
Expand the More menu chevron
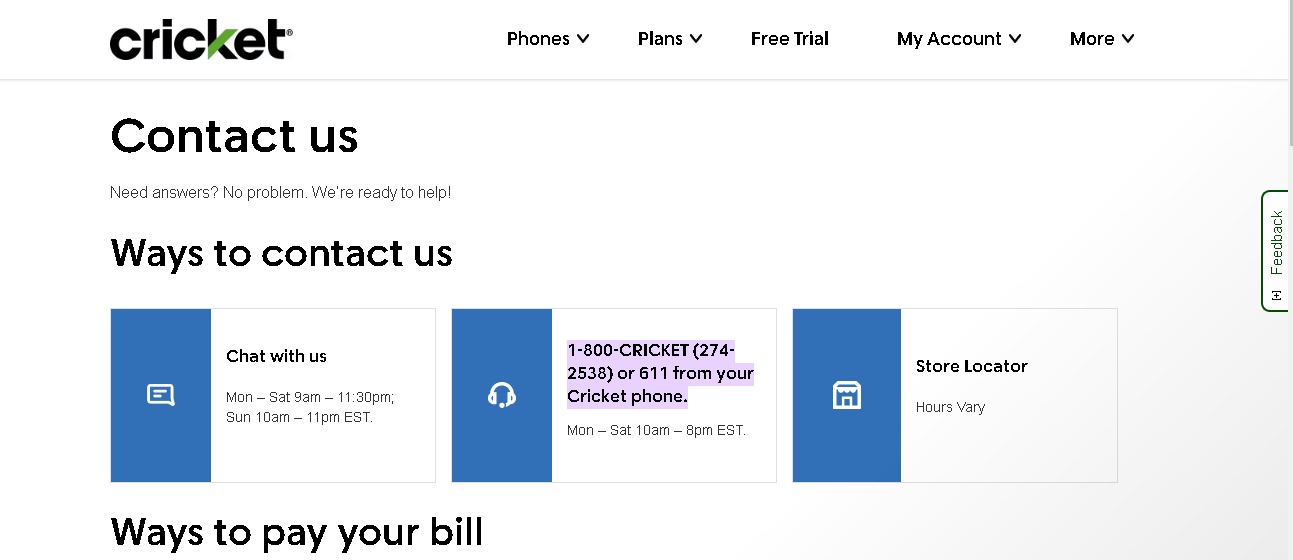[1128, 38]
